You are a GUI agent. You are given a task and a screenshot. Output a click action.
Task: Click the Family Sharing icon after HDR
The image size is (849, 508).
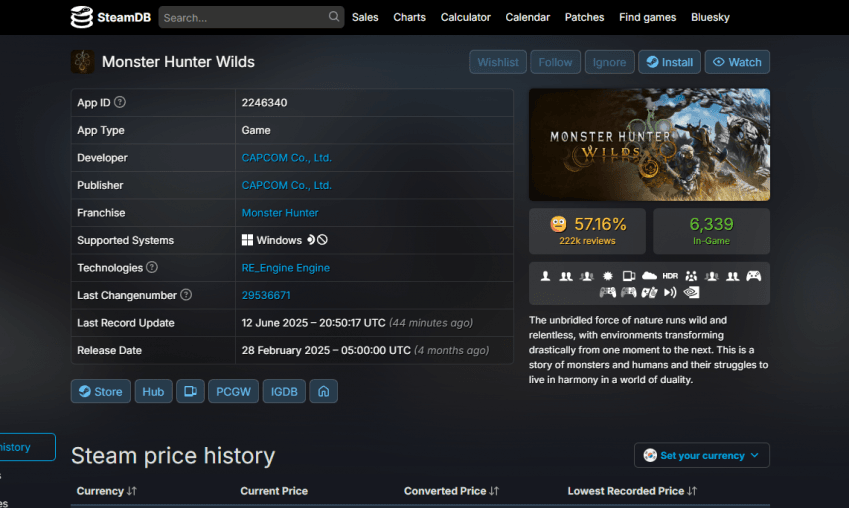click(x=691, y=276)
